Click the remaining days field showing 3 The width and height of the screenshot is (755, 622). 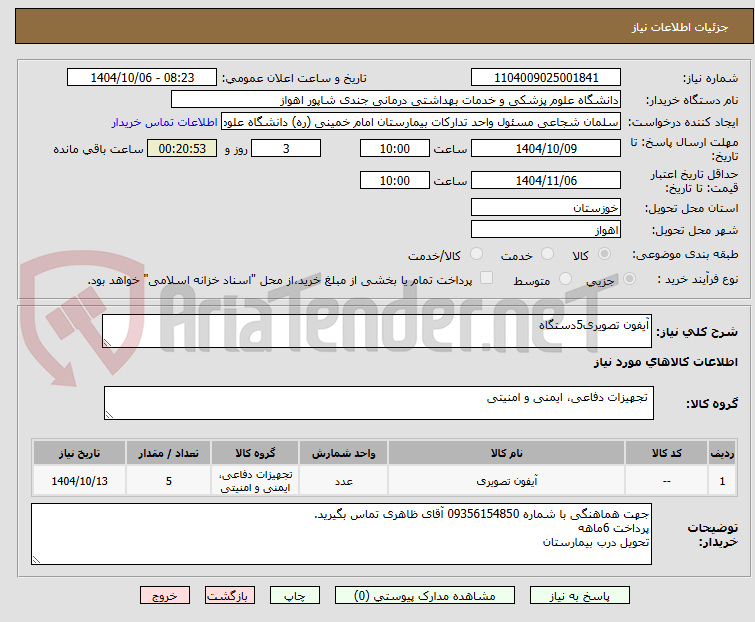286,148
